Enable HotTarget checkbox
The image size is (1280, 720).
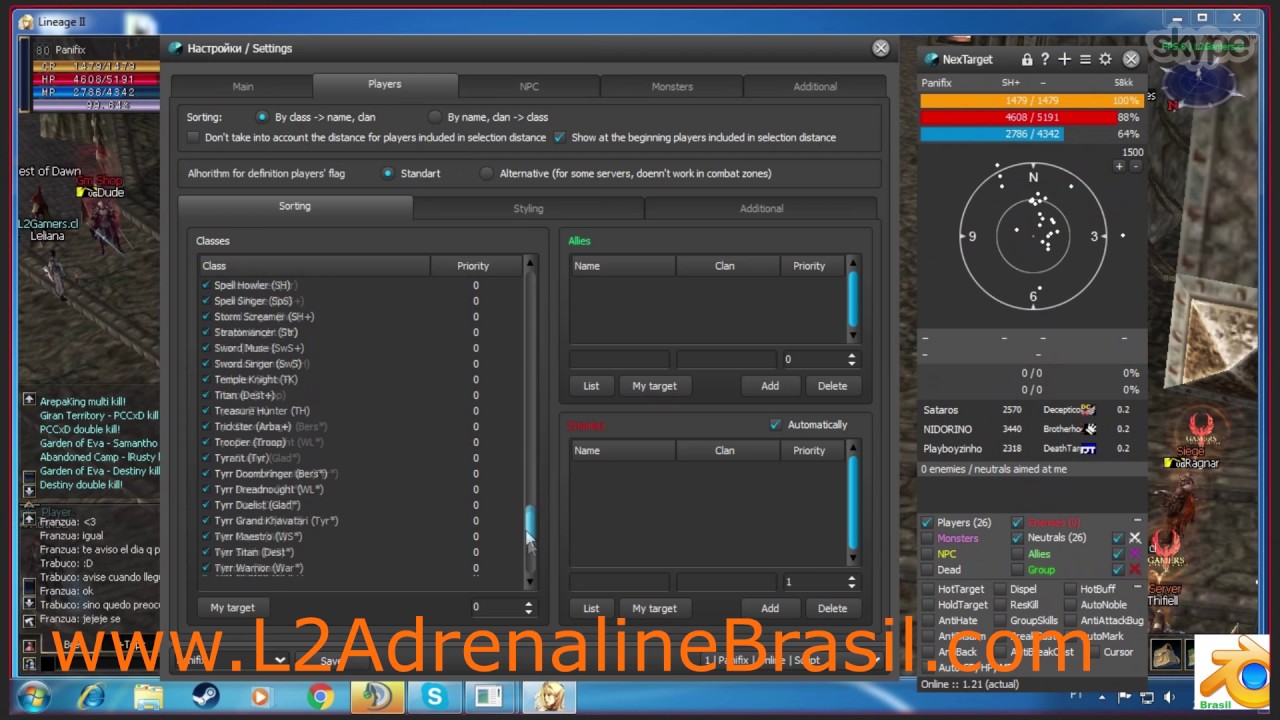(x=928, y=589)
